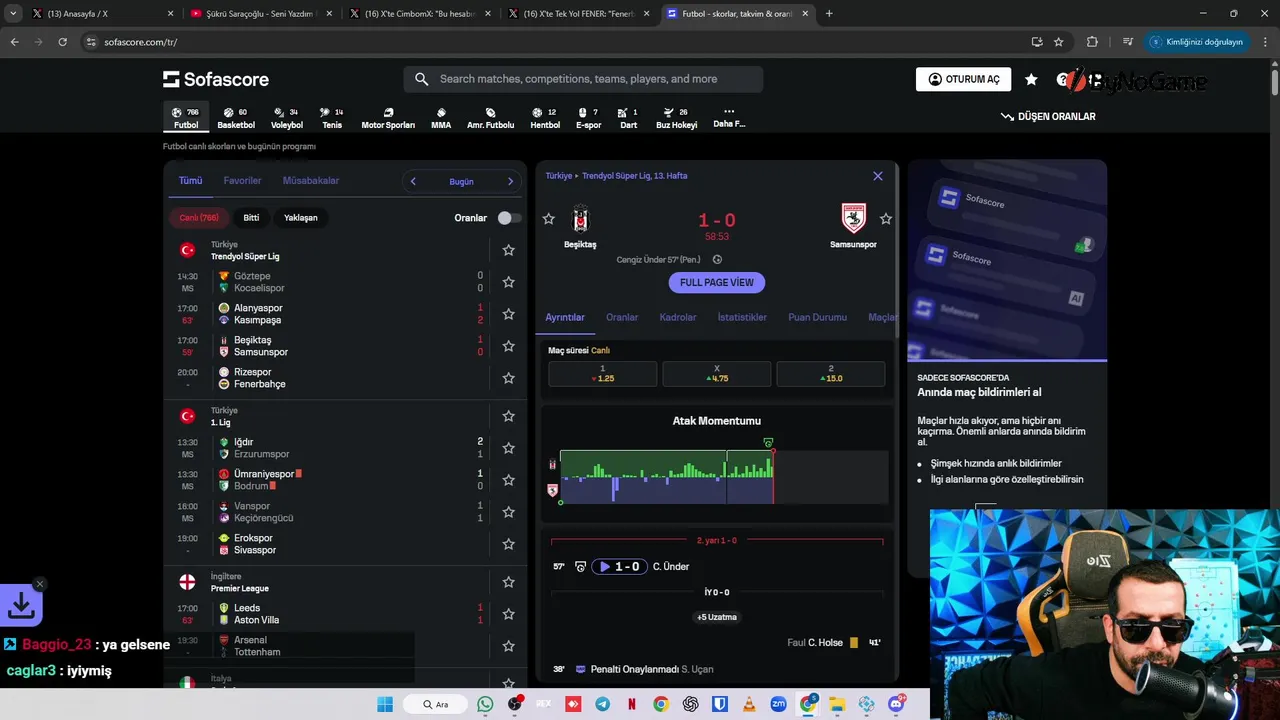Viewport: 1280px width, 720px height.
Task: Open Telegram from the taskbar
Action: pyautogui.click(x=602, y=704)
